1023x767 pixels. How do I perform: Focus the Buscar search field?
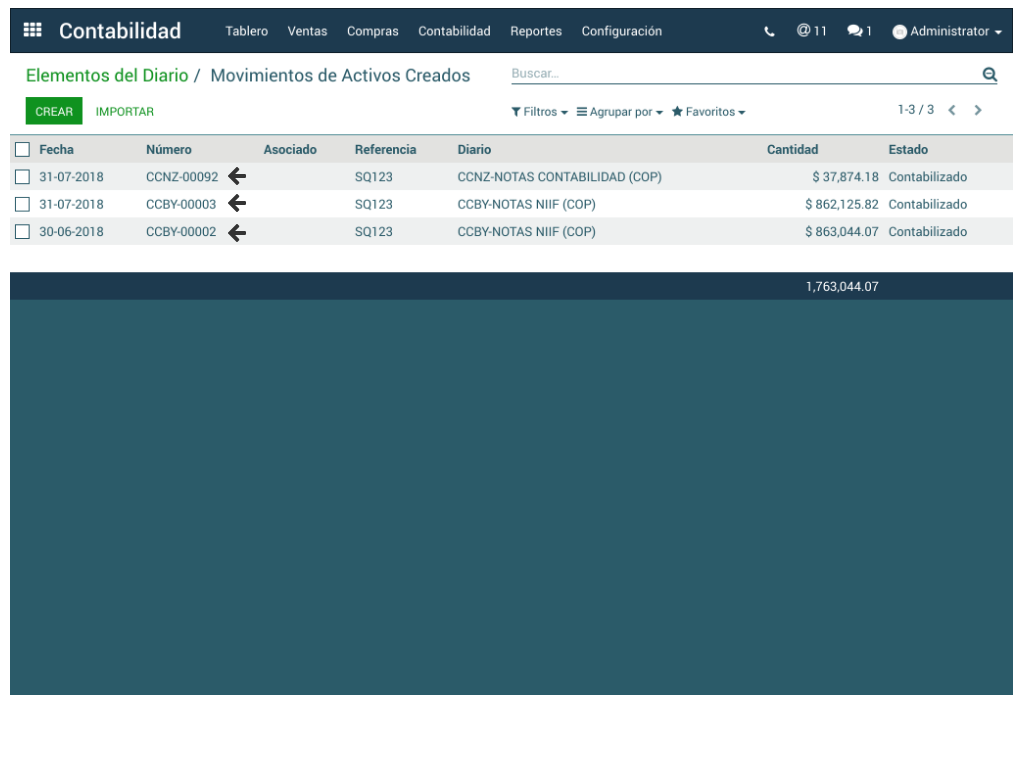(740, 74)
